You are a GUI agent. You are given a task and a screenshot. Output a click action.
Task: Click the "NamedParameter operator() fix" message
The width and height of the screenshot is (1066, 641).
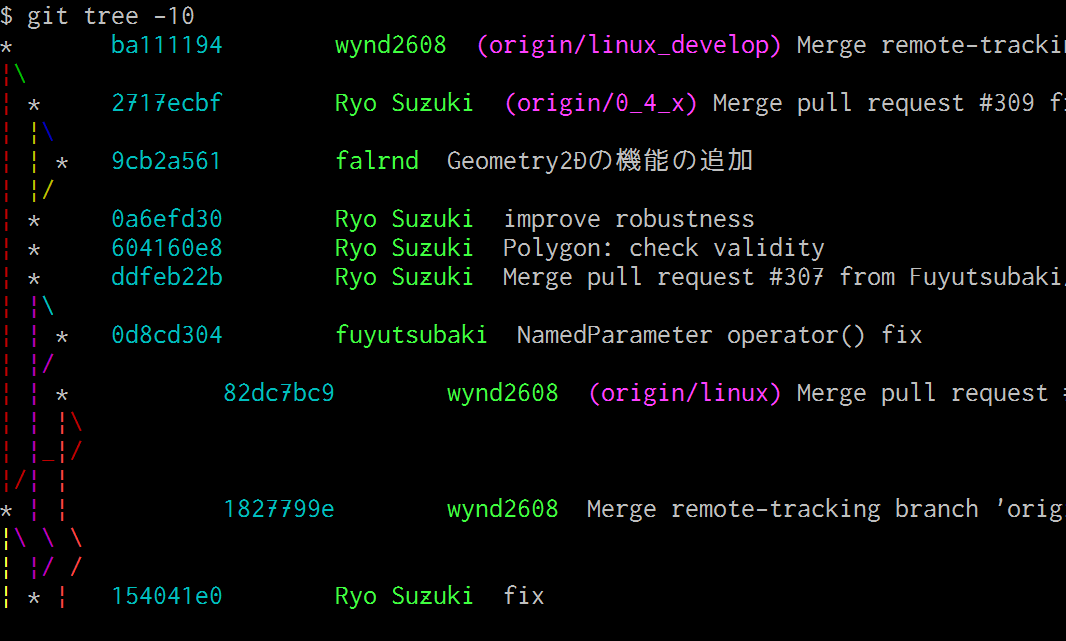click(719, 335)
